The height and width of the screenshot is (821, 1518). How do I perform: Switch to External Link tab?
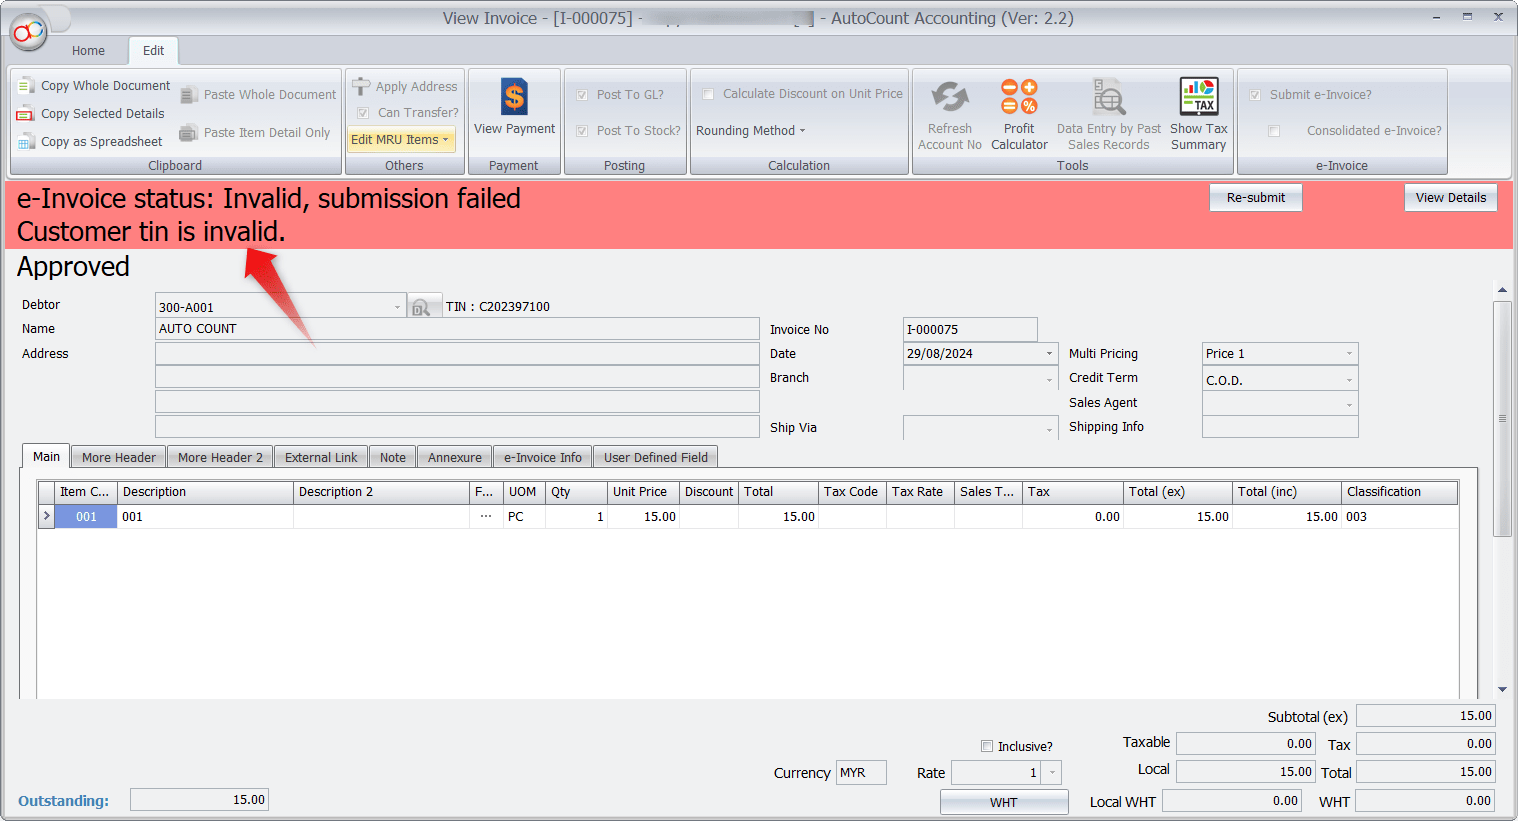tap(321, 458)
